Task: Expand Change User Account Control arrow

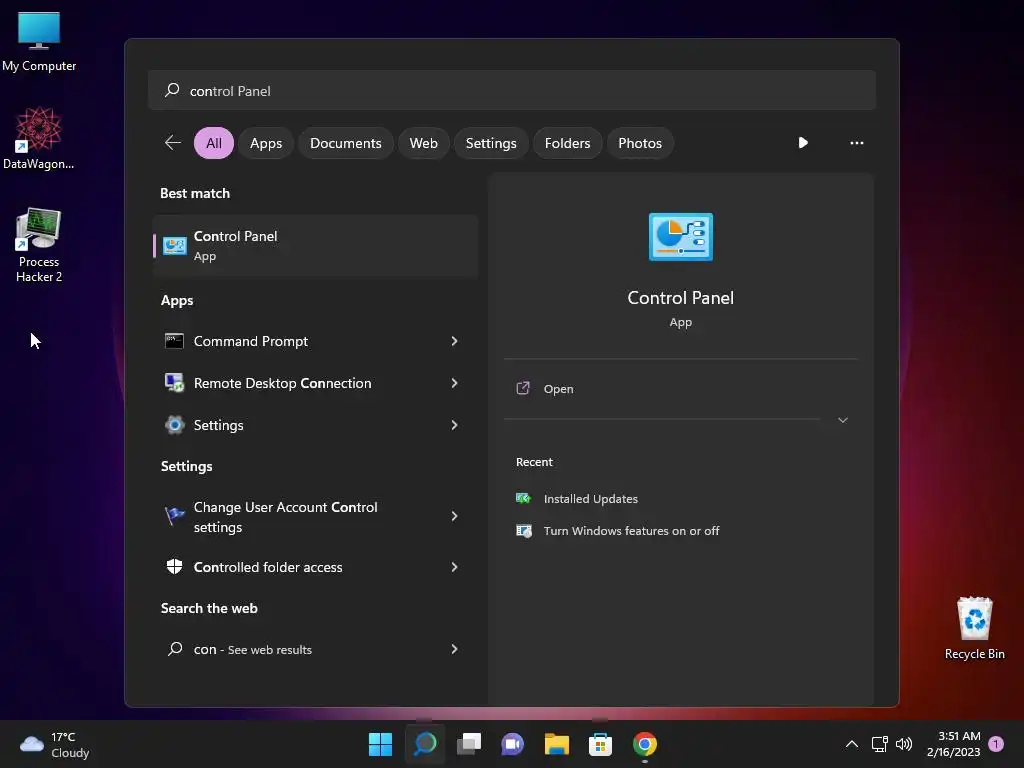Action: (454, 516)
